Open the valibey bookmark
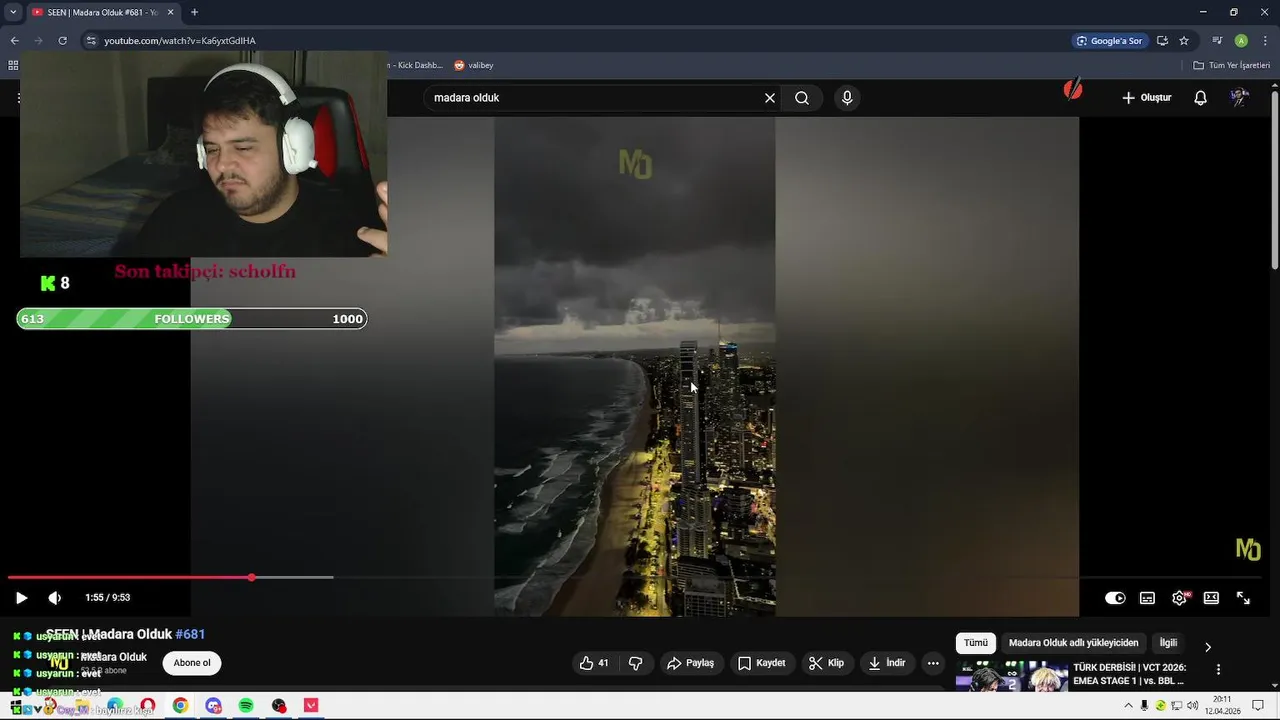The height and width of the screenshot is (720, 1280). point(473,65)
